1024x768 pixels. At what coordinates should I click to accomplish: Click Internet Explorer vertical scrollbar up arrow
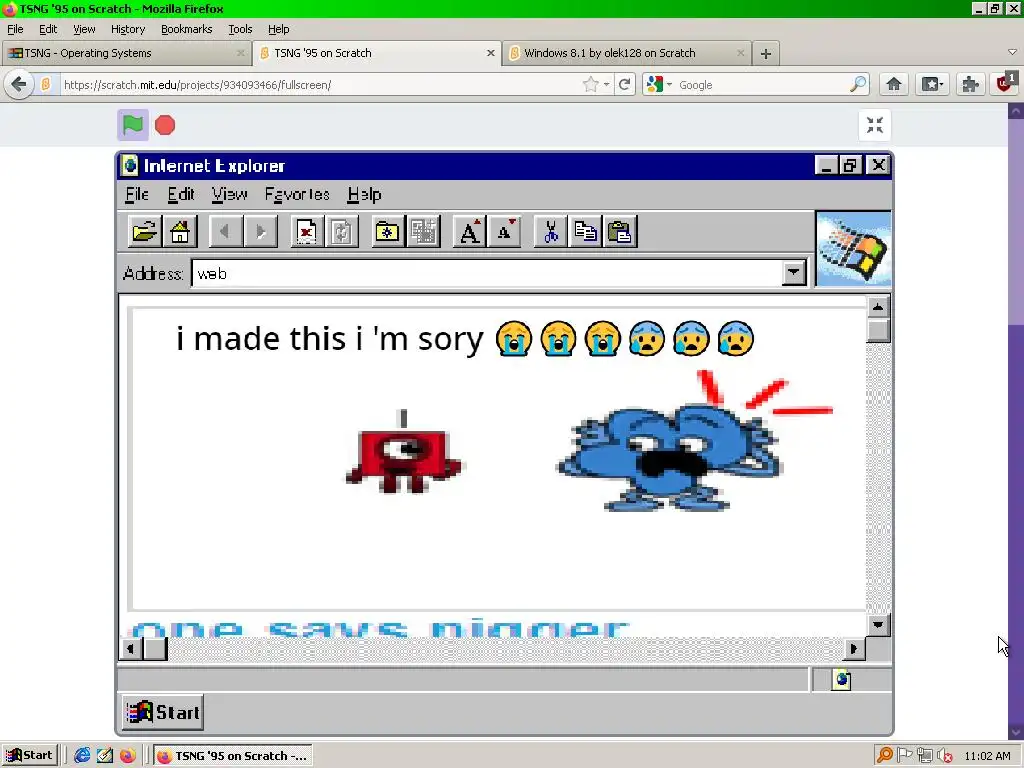tap(878, 306)
